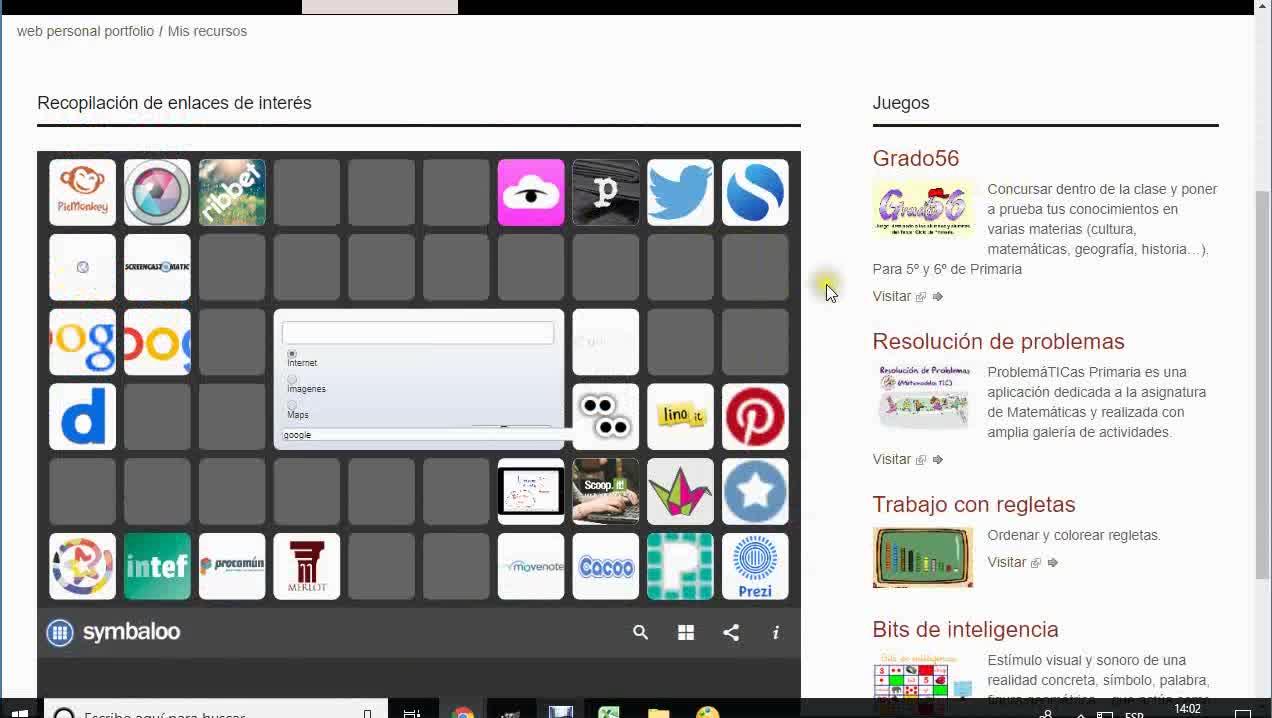Open the Pinterest tile

[755, 417]
